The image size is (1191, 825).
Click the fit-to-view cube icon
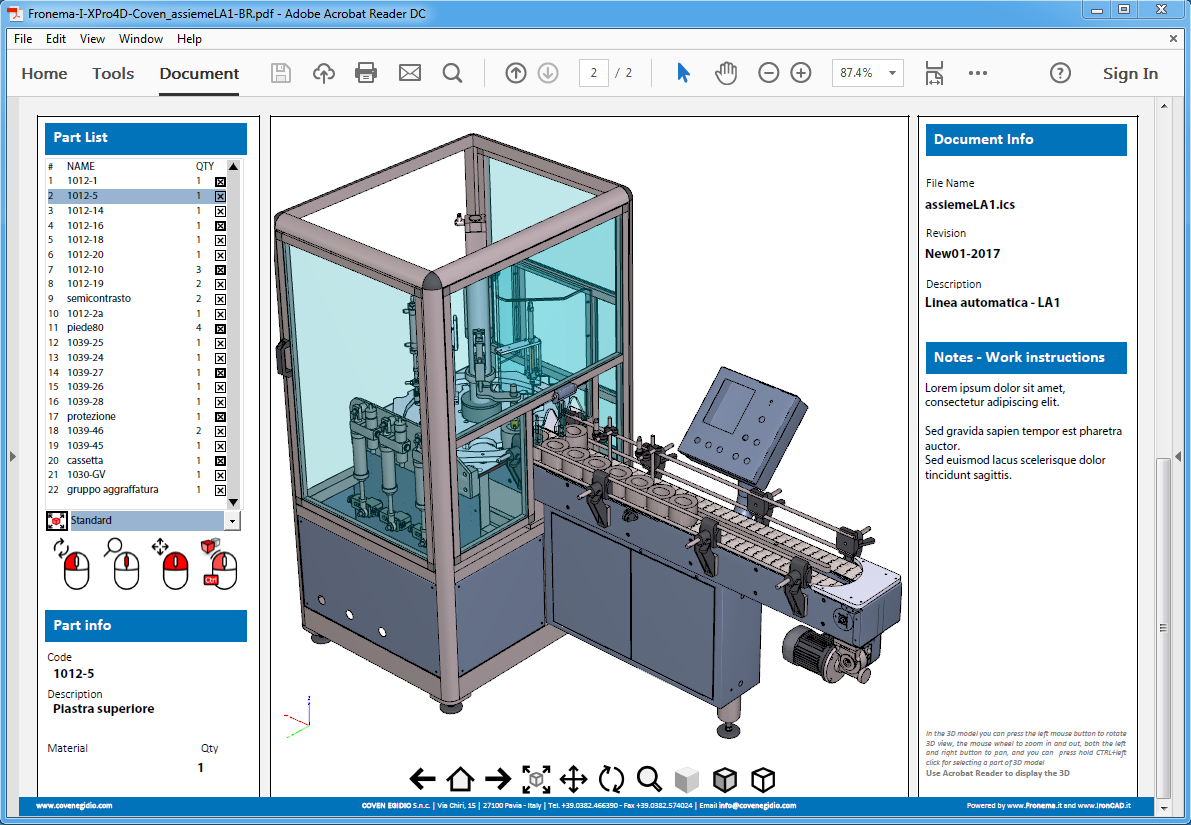tap(537, 779)
